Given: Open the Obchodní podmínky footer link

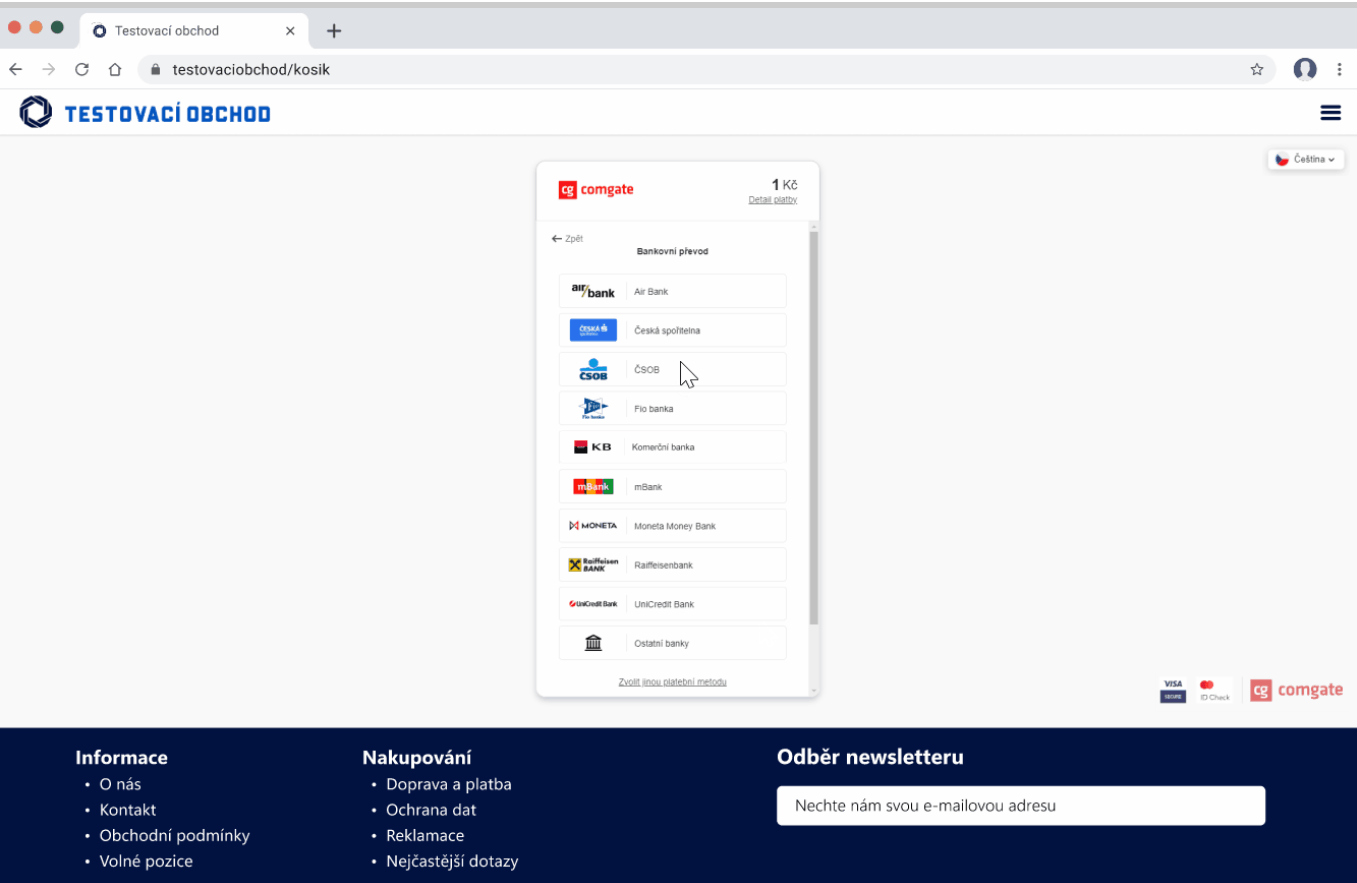Looking at the screenshot, I should pyautogui.click(x=175, y=835).
